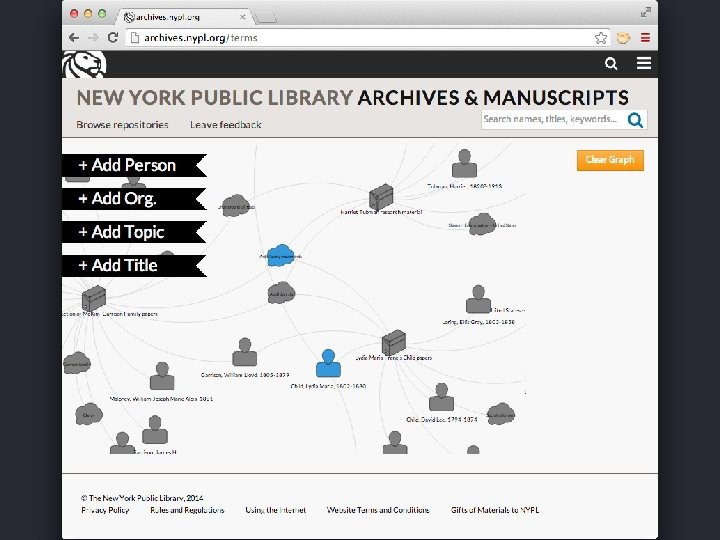Image resolution: width=720 pixels, height=540 pixels.
Task: Select the Harriet Tubman research material box node
Action: coord(381,197)
